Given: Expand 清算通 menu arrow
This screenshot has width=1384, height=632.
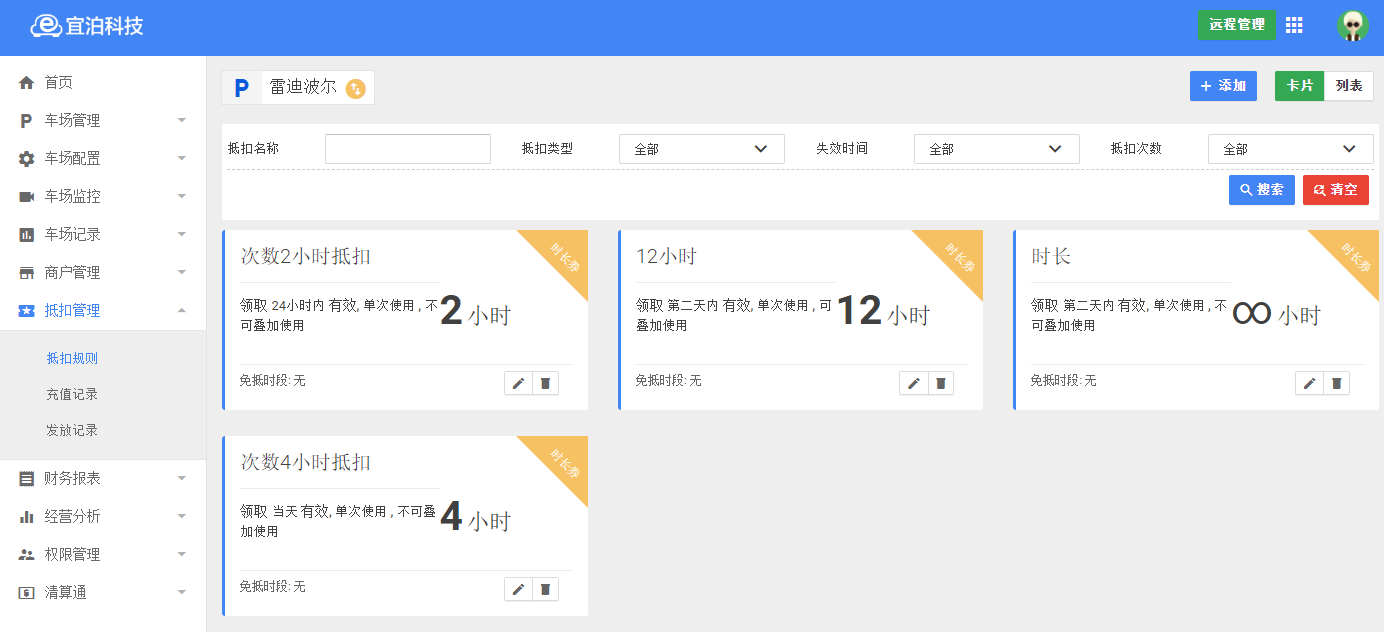Looking at the screenshot, I should [x=182, y=592].
